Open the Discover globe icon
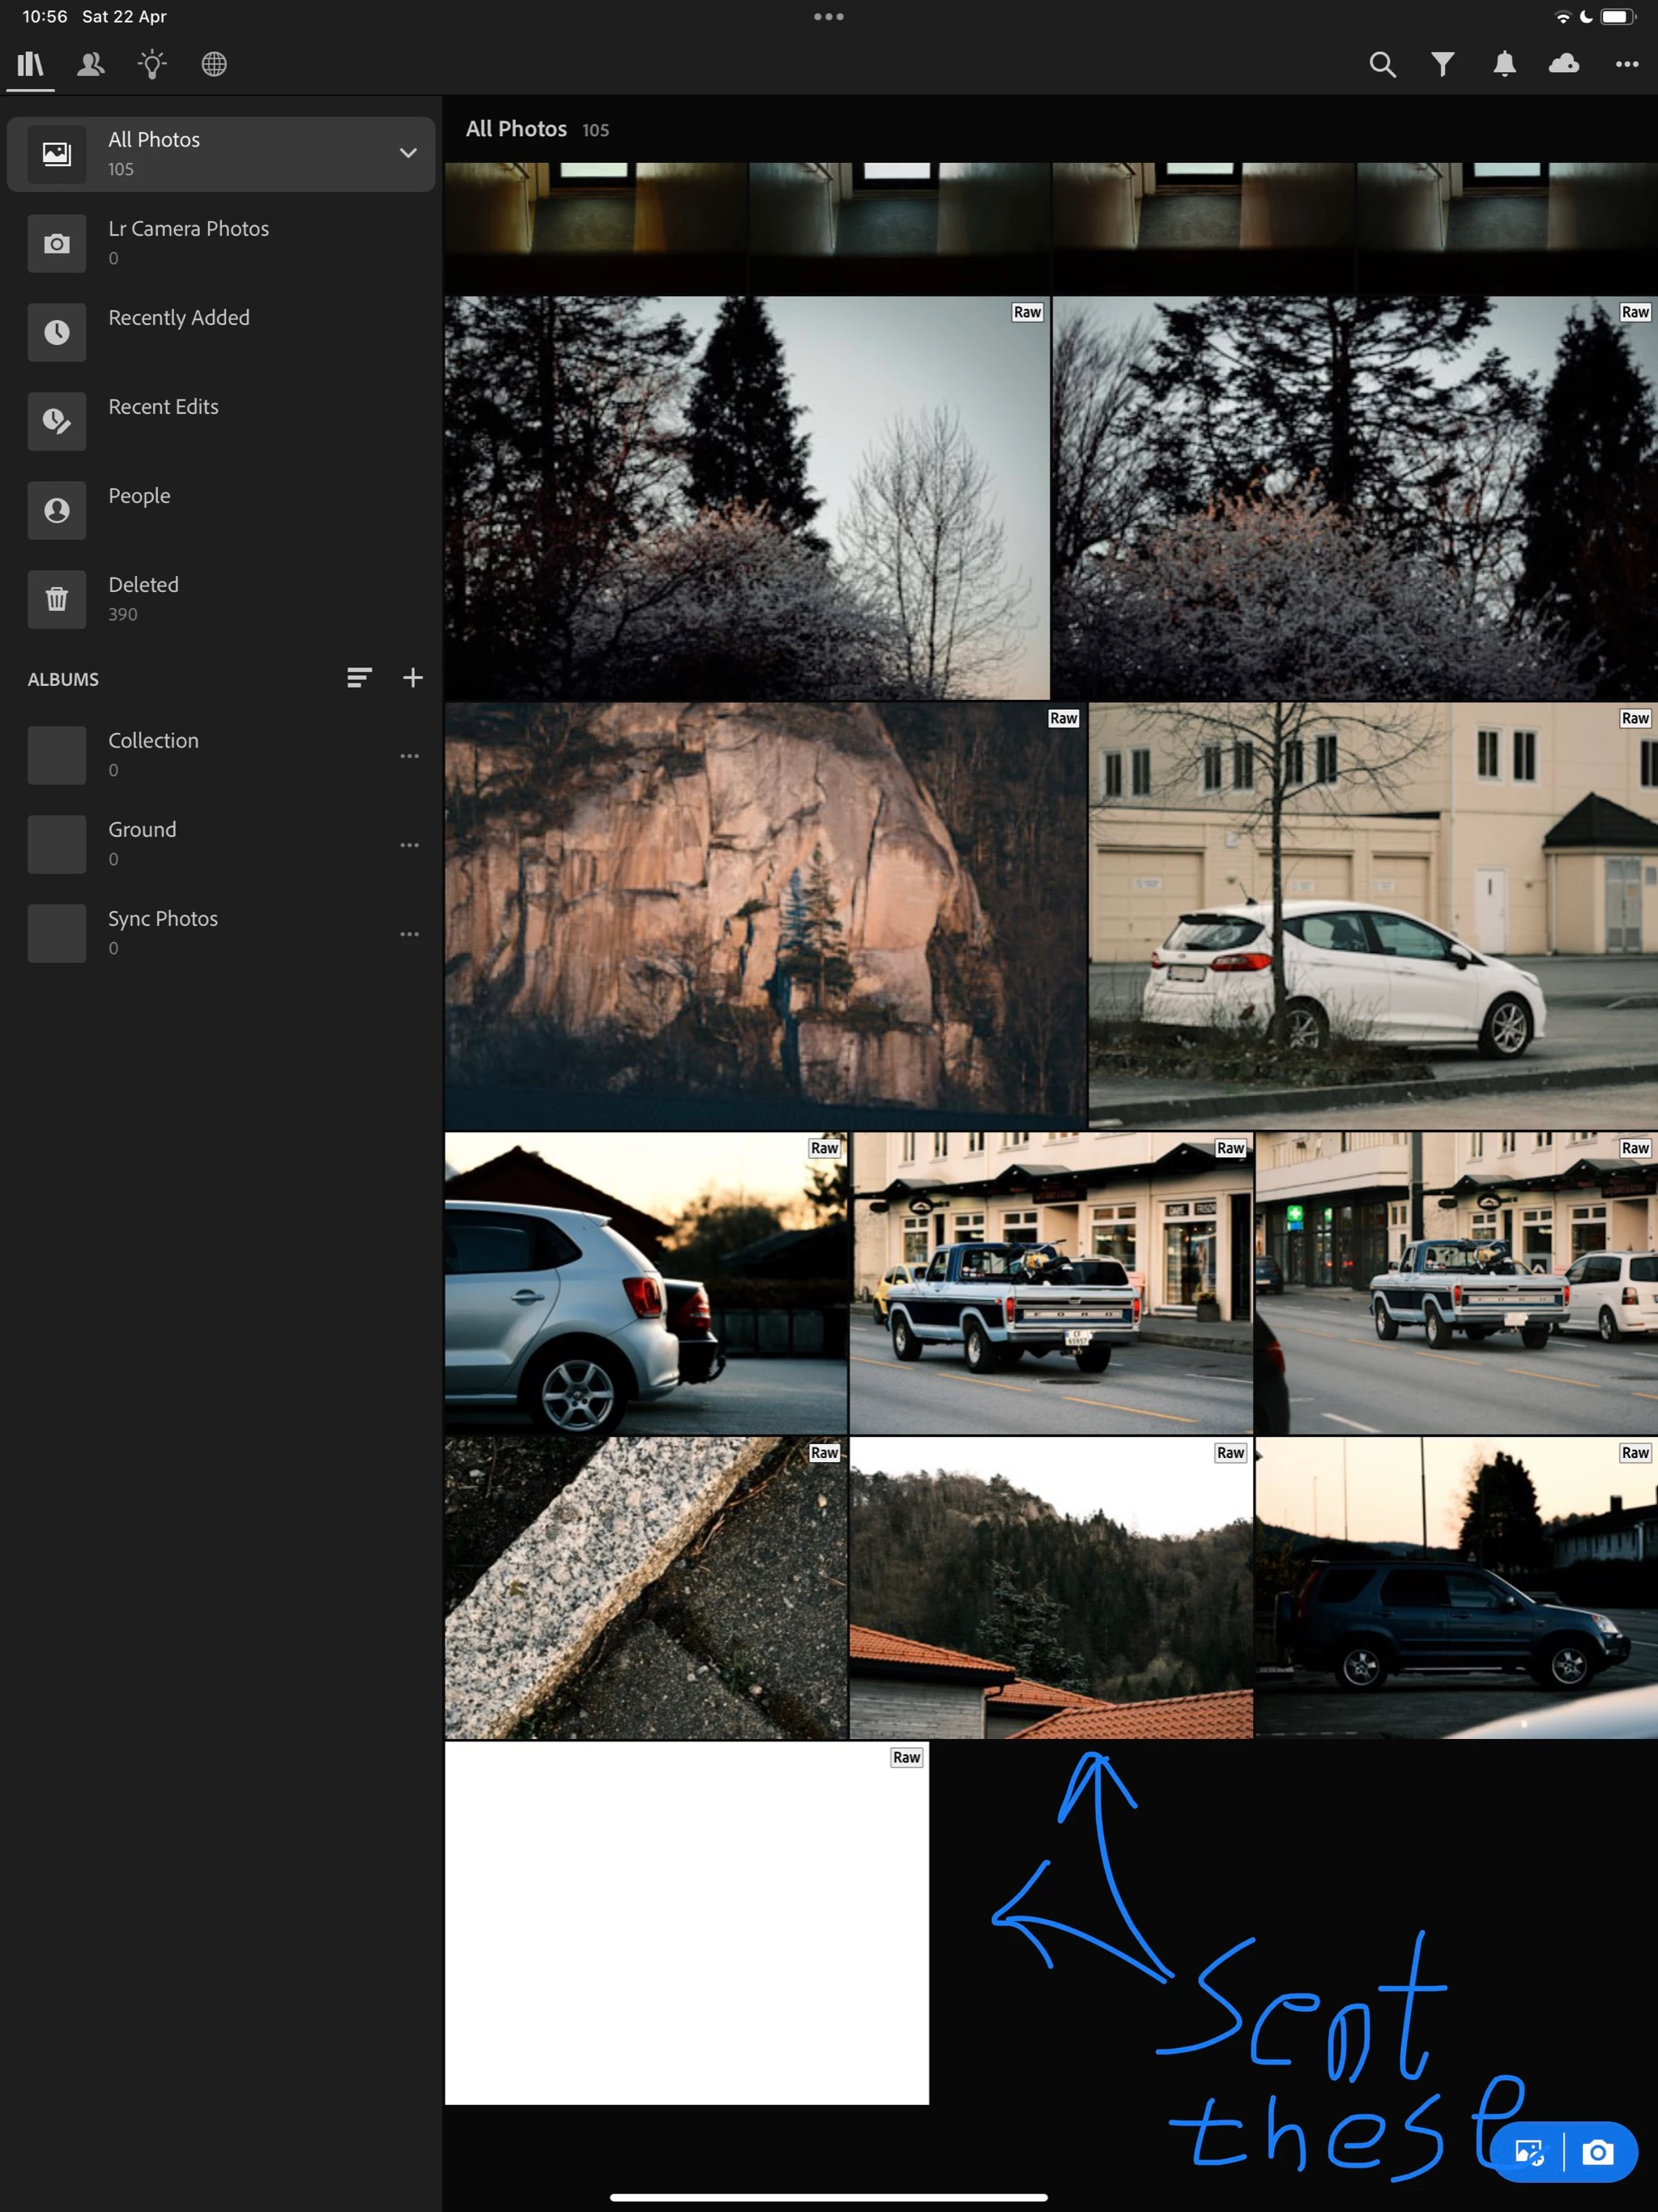 point(214,65)
